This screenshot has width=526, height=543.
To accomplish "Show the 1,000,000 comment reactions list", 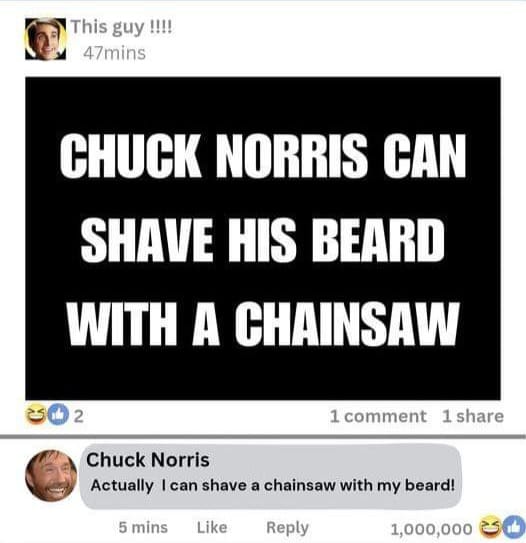I will tap(431, 529).
